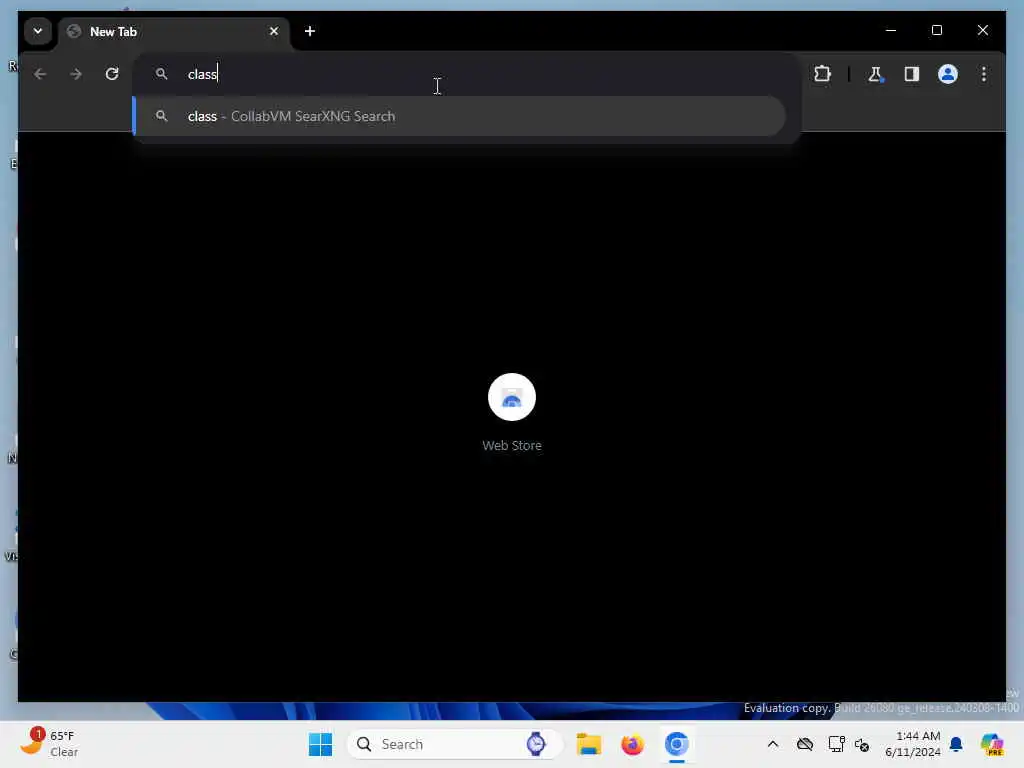The image size is (1024, 768).
Task: Open Chrome Labs flask icon
Action: pos(875,74)
